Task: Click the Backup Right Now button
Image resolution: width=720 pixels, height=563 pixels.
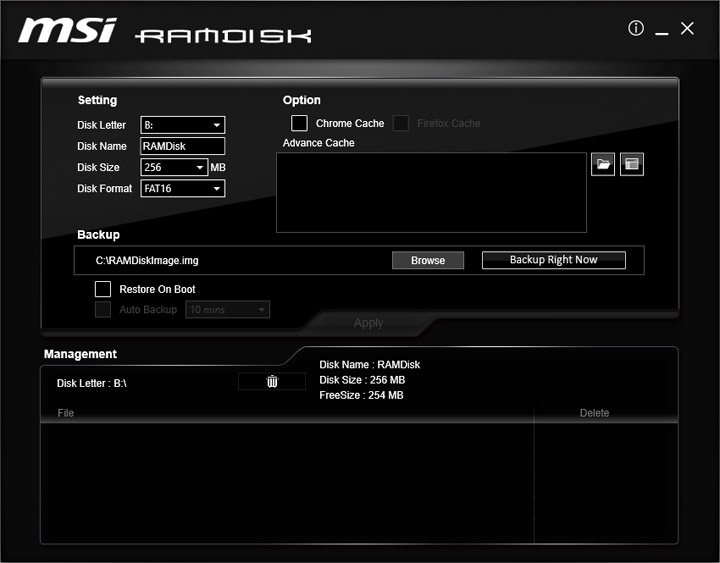Action: click(554, 260)
